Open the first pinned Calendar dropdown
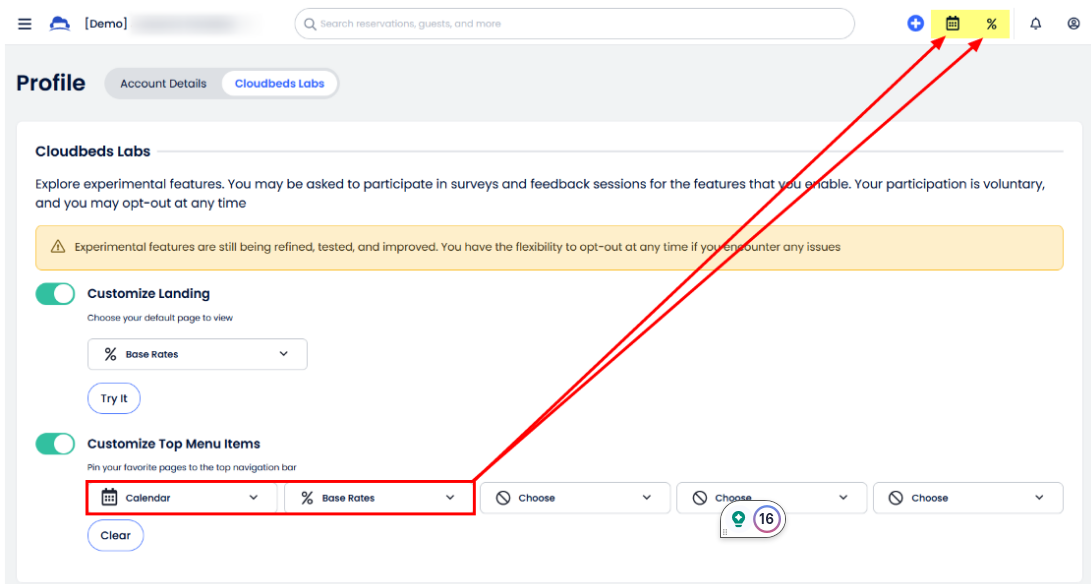1091x584 pixels. [182, 498]
